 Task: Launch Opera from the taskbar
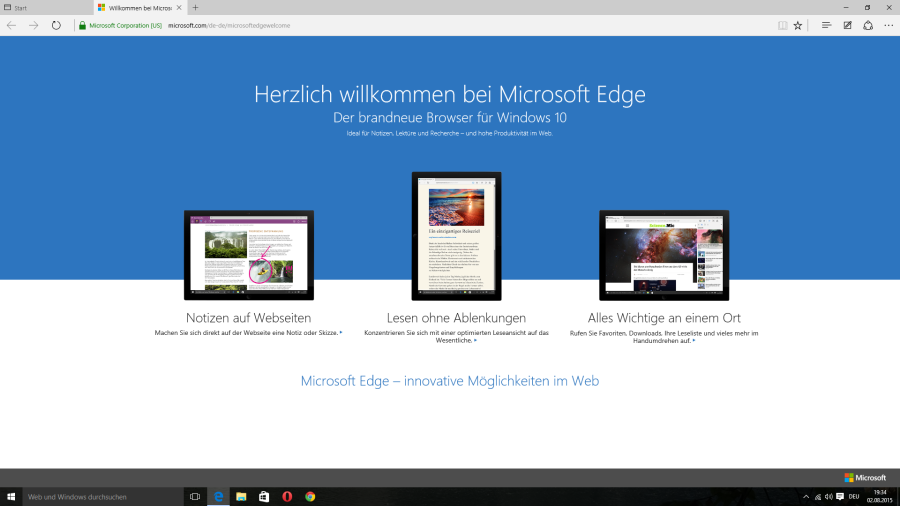tap(287, 497)
